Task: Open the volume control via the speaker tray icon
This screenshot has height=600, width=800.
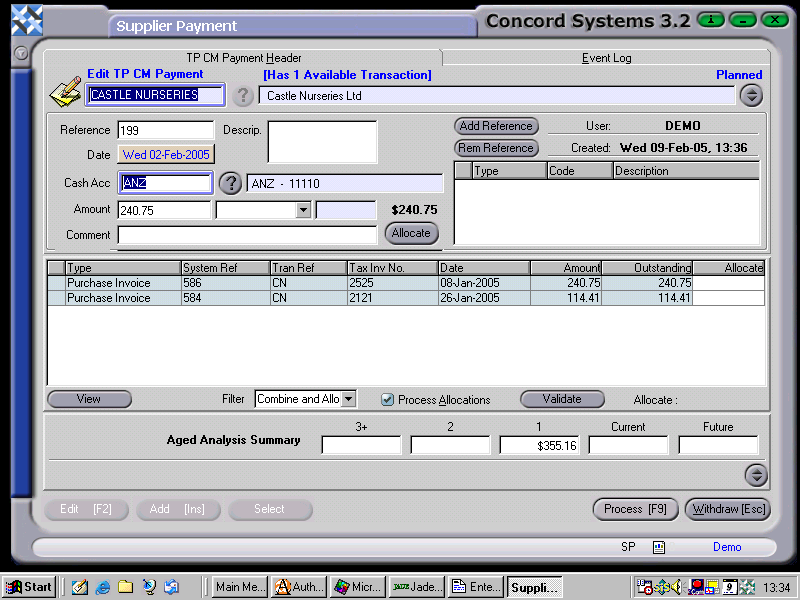Action: pos(677,587)
